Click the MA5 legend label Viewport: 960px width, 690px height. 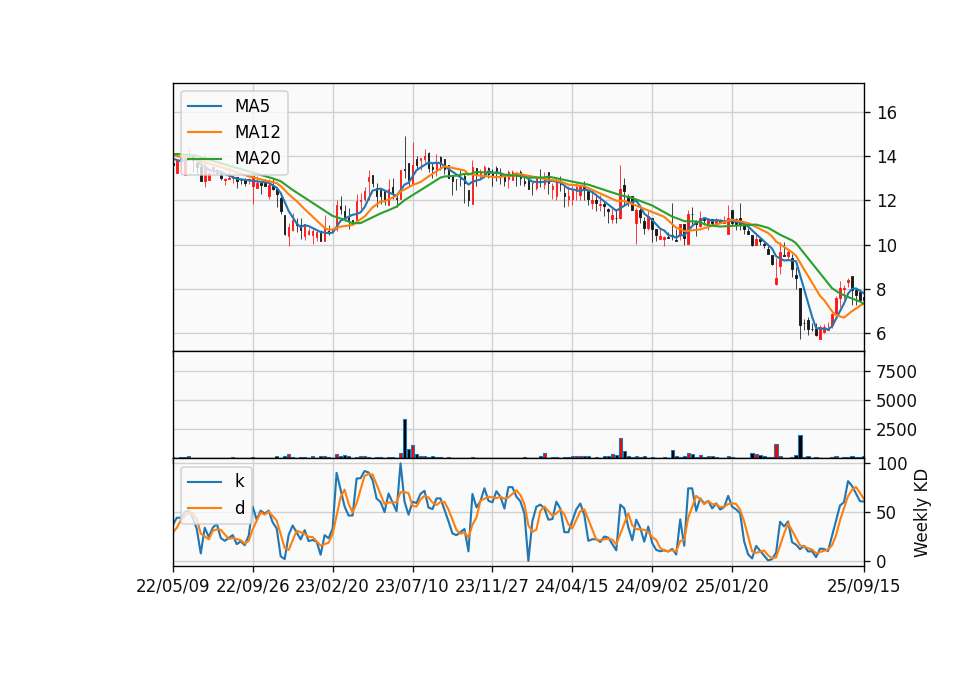[x=252, y=106]
